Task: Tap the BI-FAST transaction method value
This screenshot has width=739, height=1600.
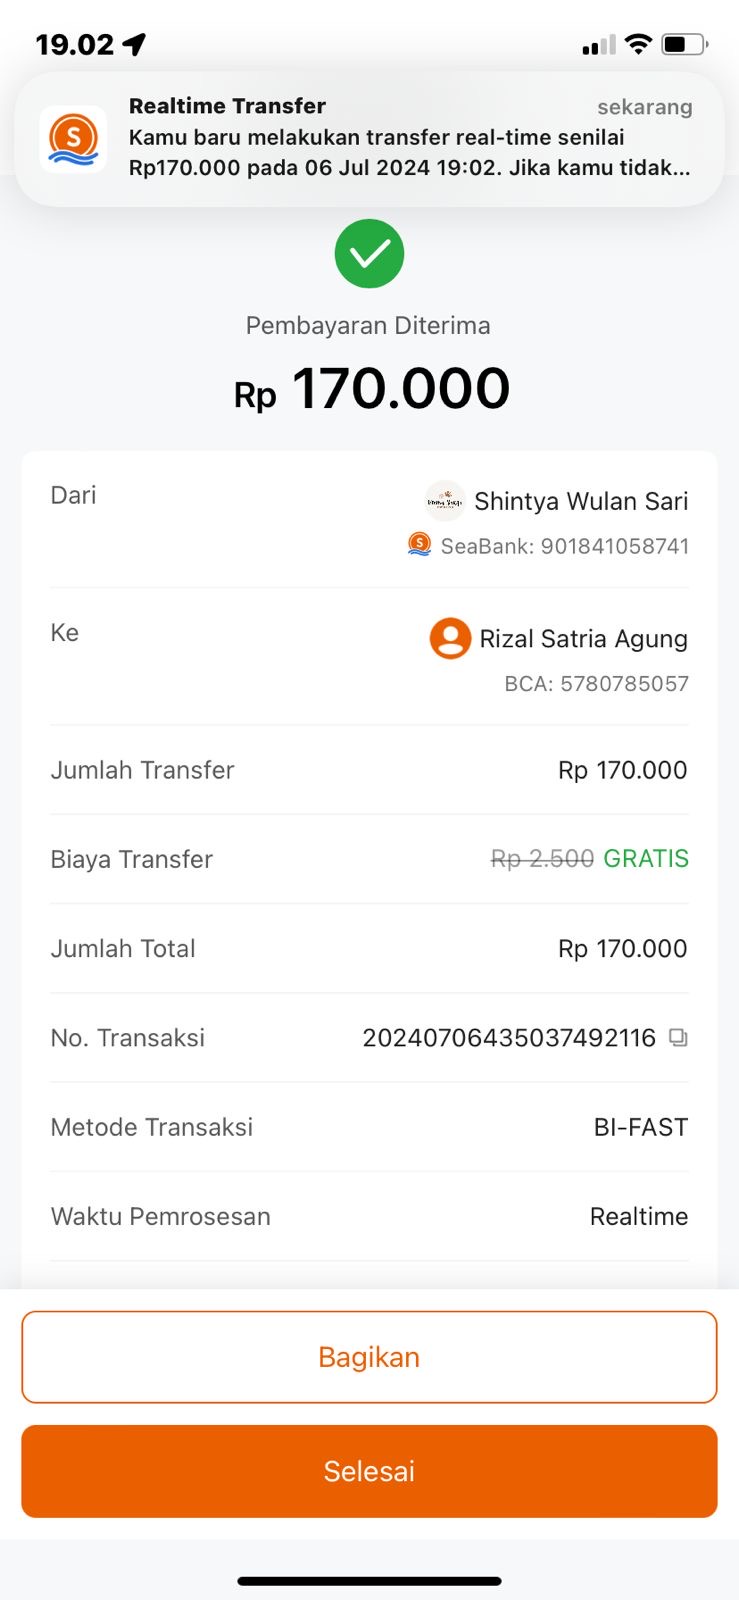Action: pyautogui.click(x=641, y=1127)
